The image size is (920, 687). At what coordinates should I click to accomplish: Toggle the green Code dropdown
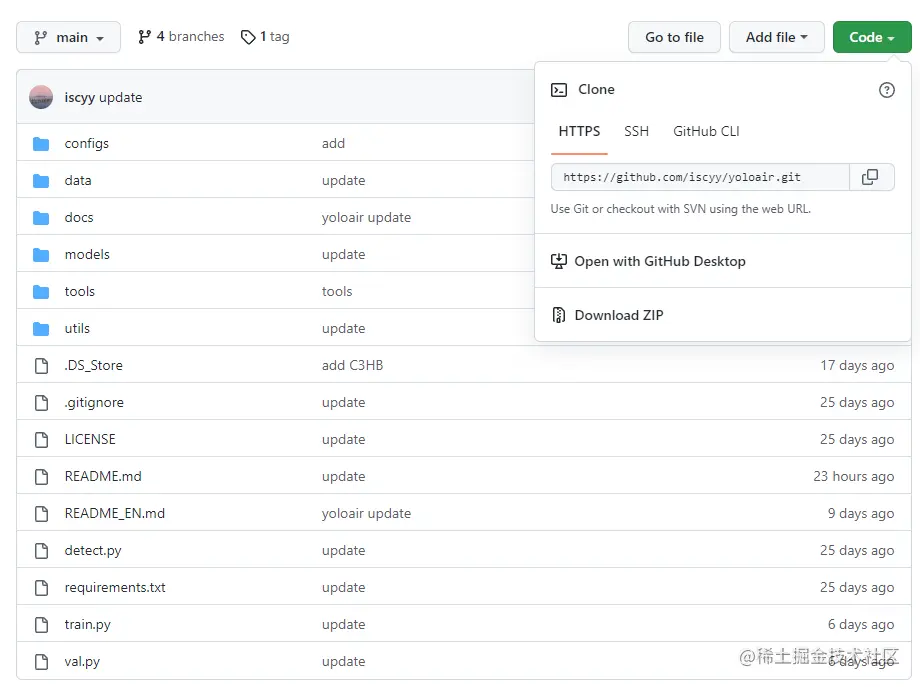872,37
